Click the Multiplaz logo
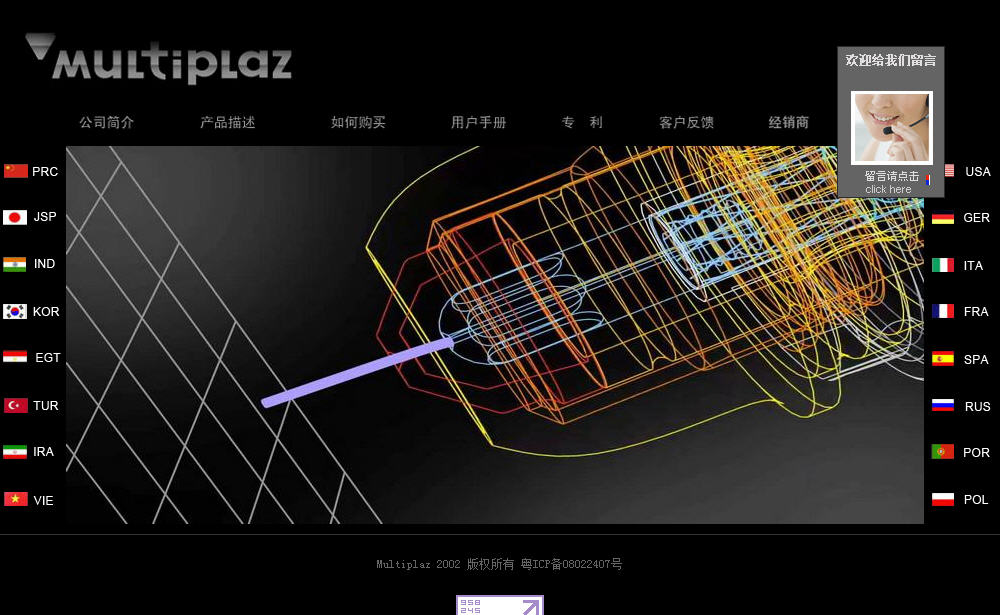This screenshot has width=1000, height=615. click(160, 60)
